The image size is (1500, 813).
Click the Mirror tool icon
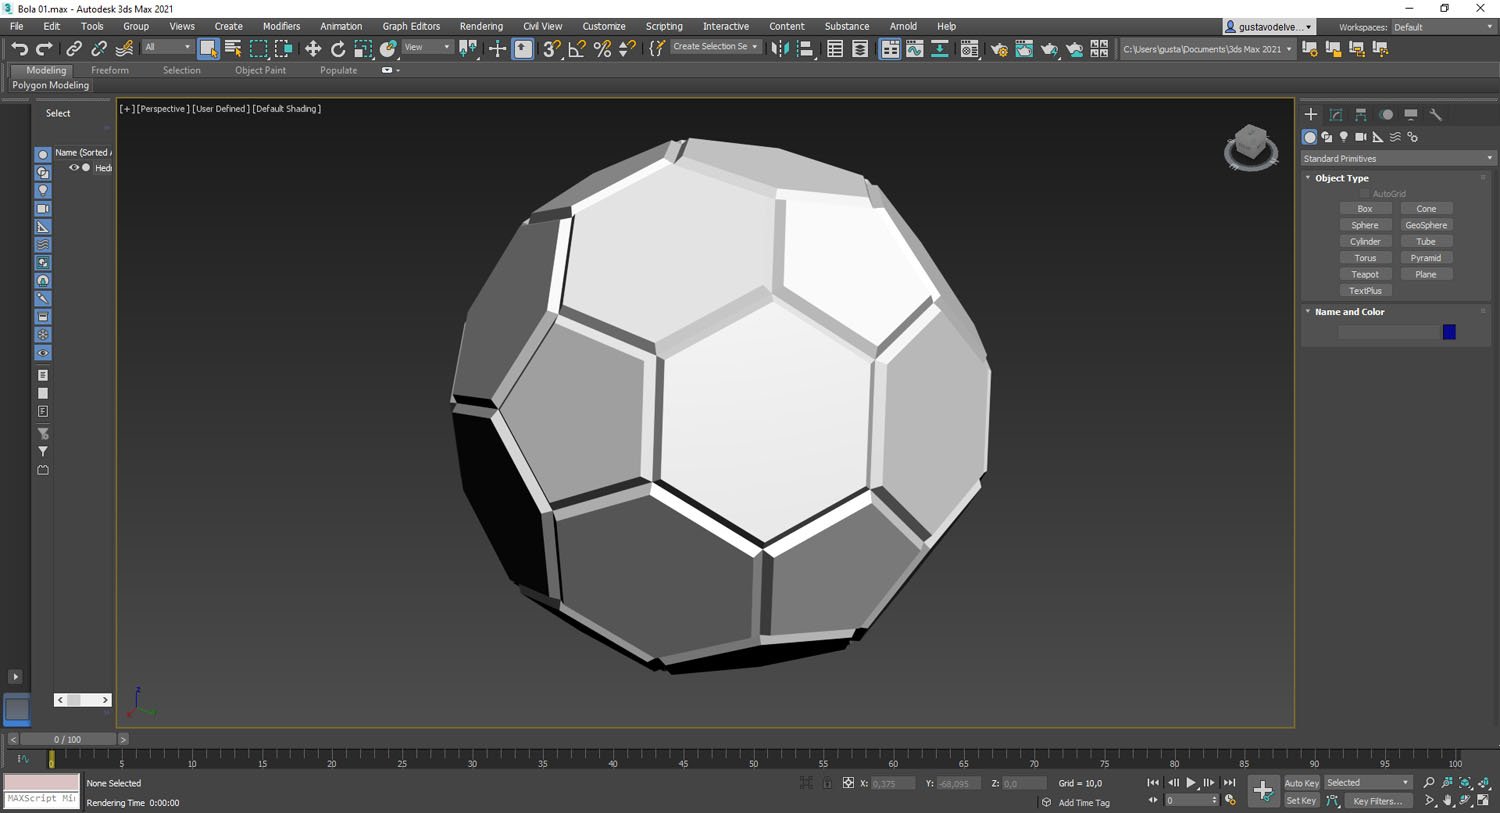[x=780, y=48]
